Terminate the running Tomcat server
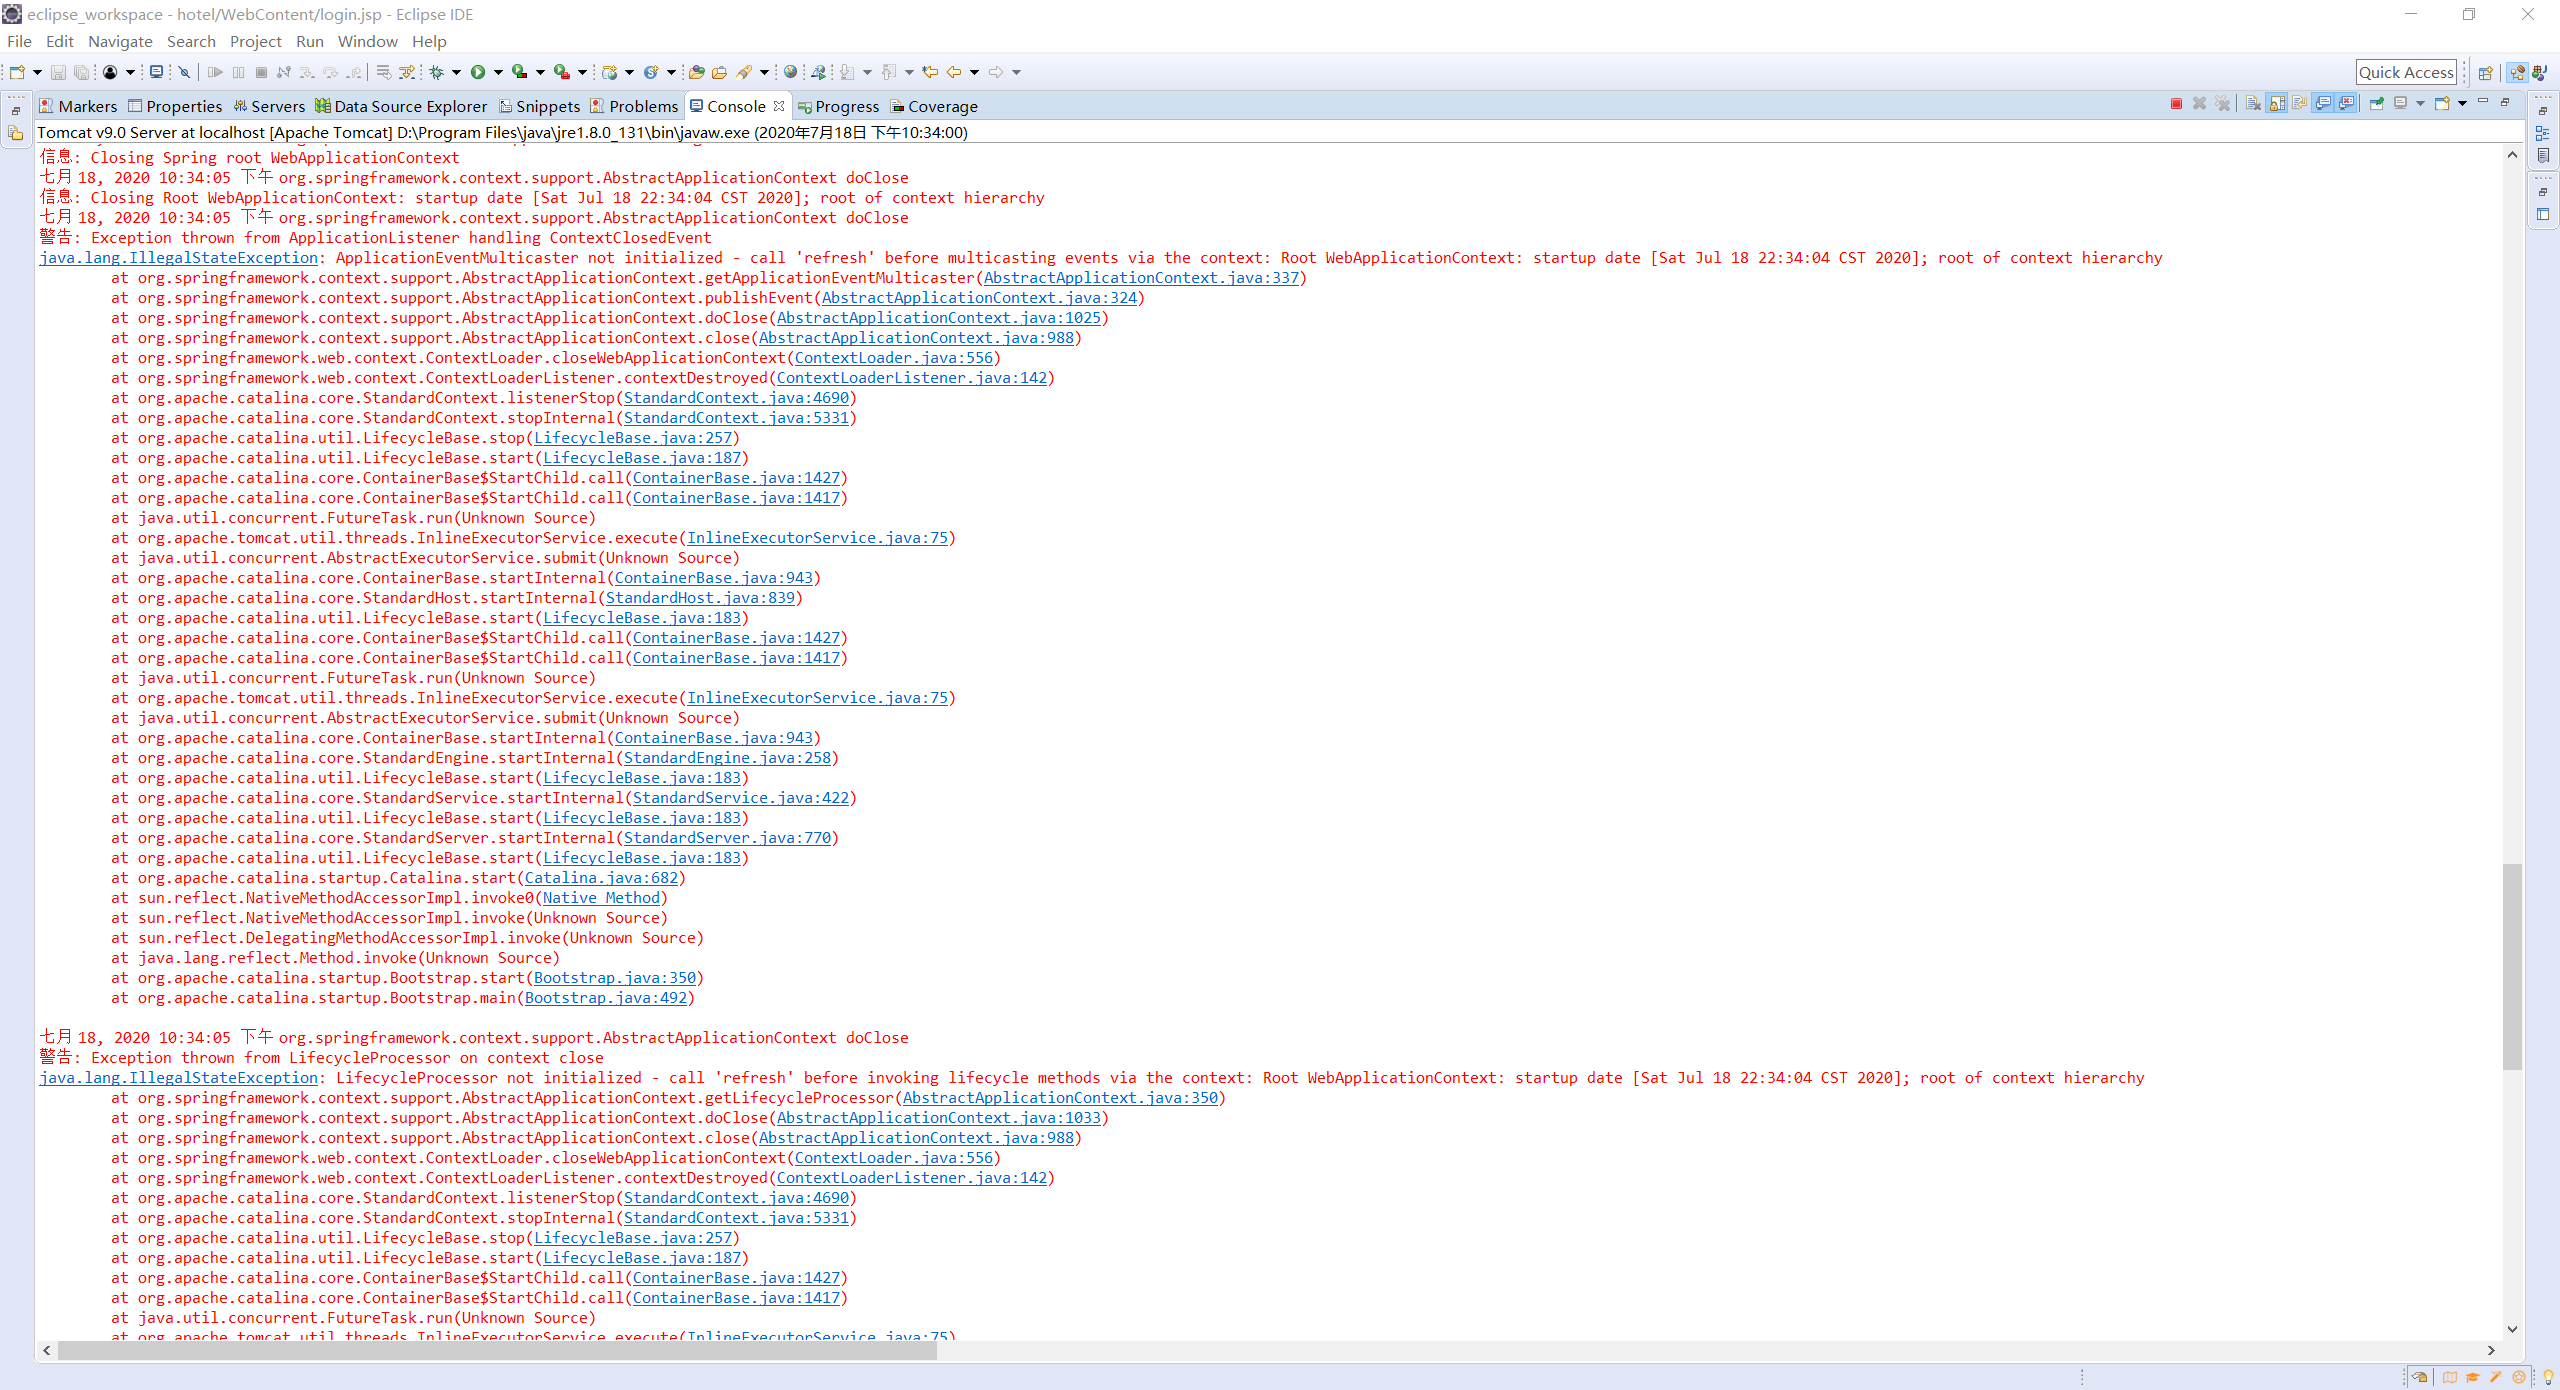Viewport: 2560px width, 1390px height. click(x=2176, y=104)
